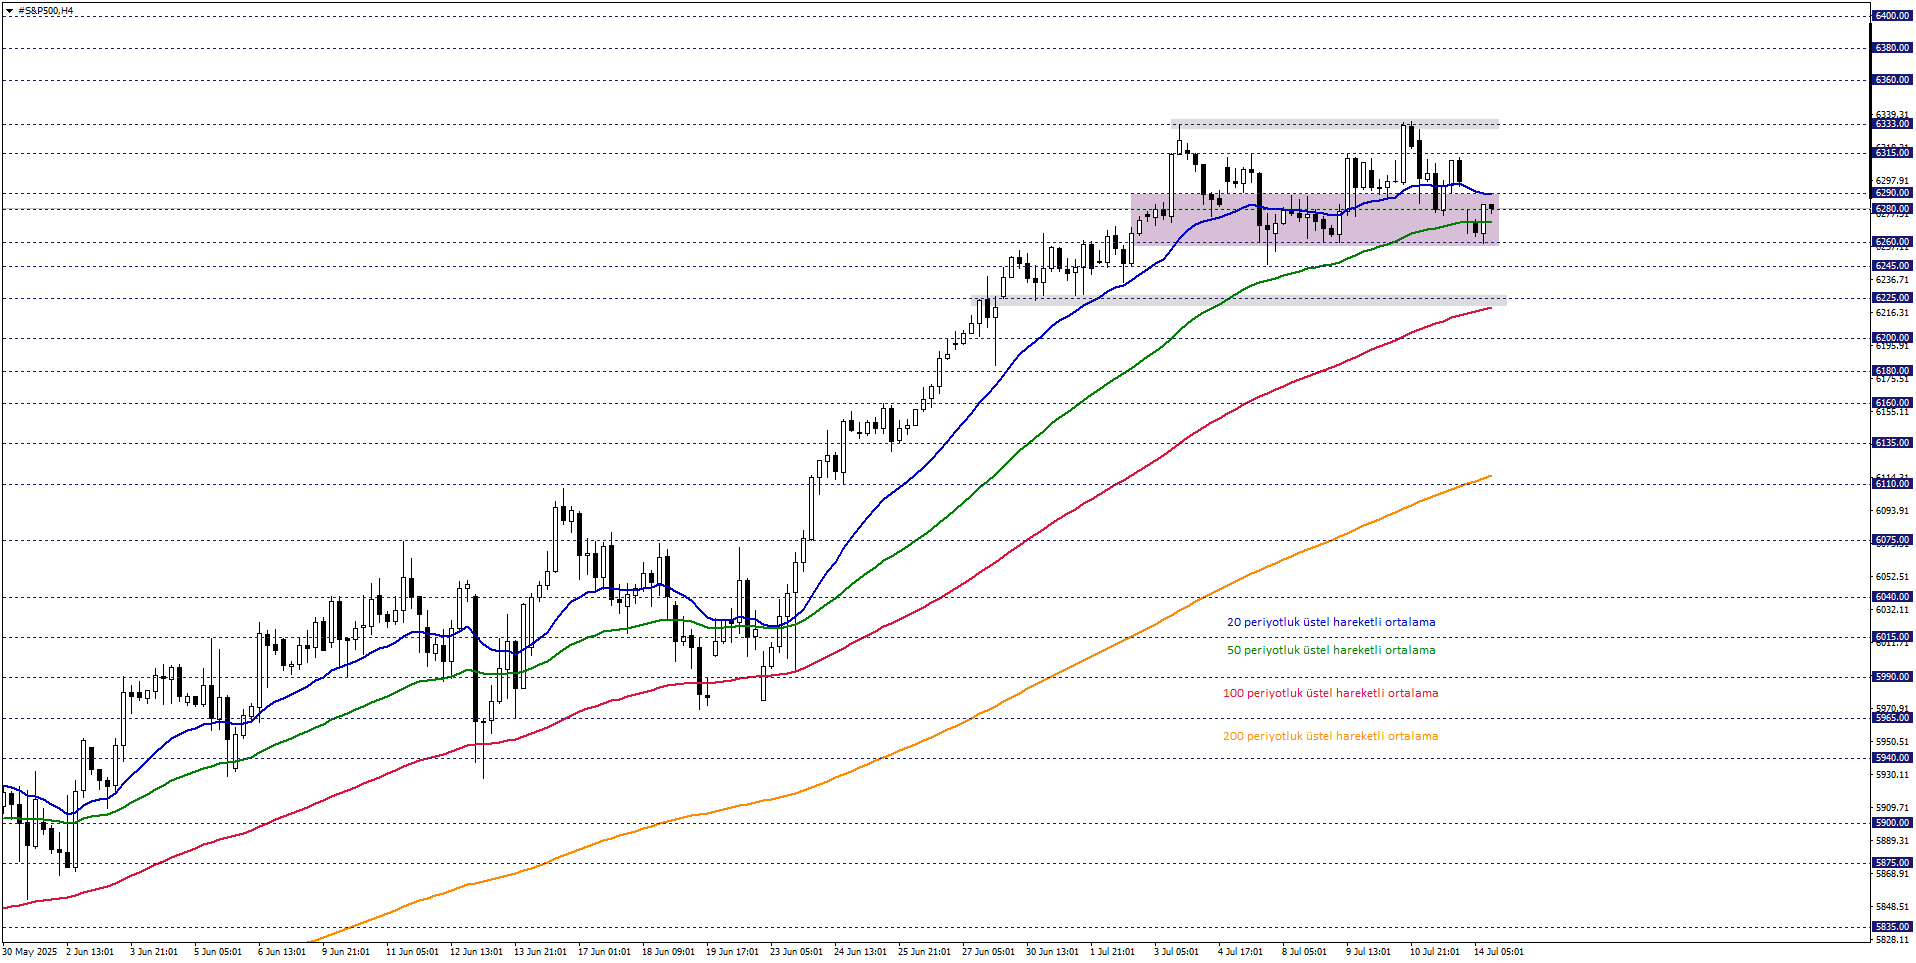The height and width of the screenshot is (963, 1916).
Task: Click the 6260.00 price level label
Action: pos(1892,242)
